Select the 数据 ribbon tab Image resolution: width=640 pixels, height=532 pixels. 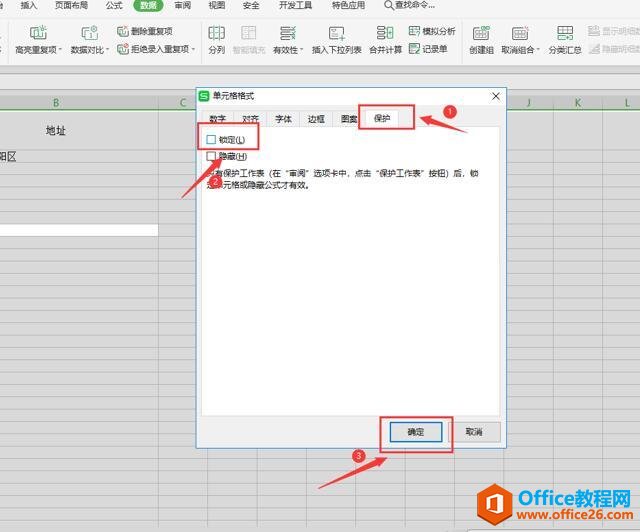pos(148,5)
